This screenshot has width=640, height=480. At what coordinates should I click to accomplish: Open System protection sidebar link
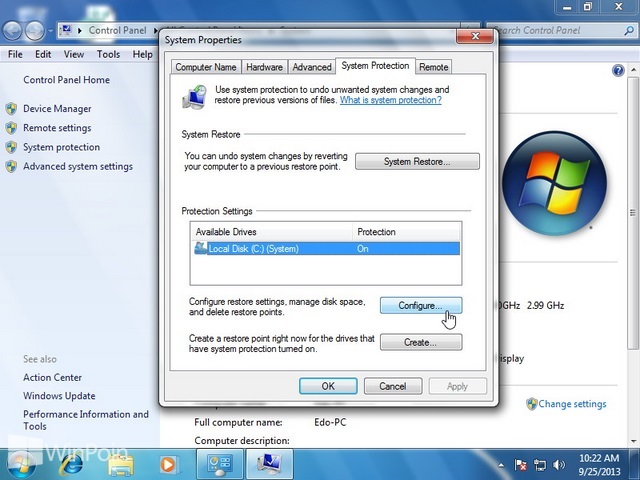click(62, 147)
